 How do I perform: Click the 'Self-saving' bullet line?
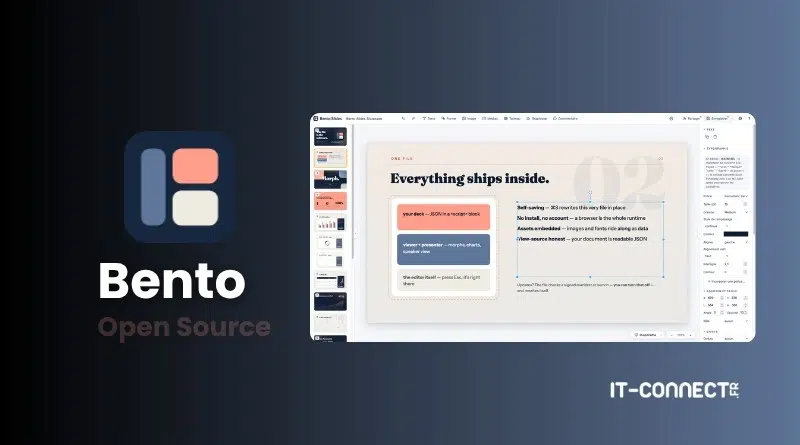click(571, 208)
